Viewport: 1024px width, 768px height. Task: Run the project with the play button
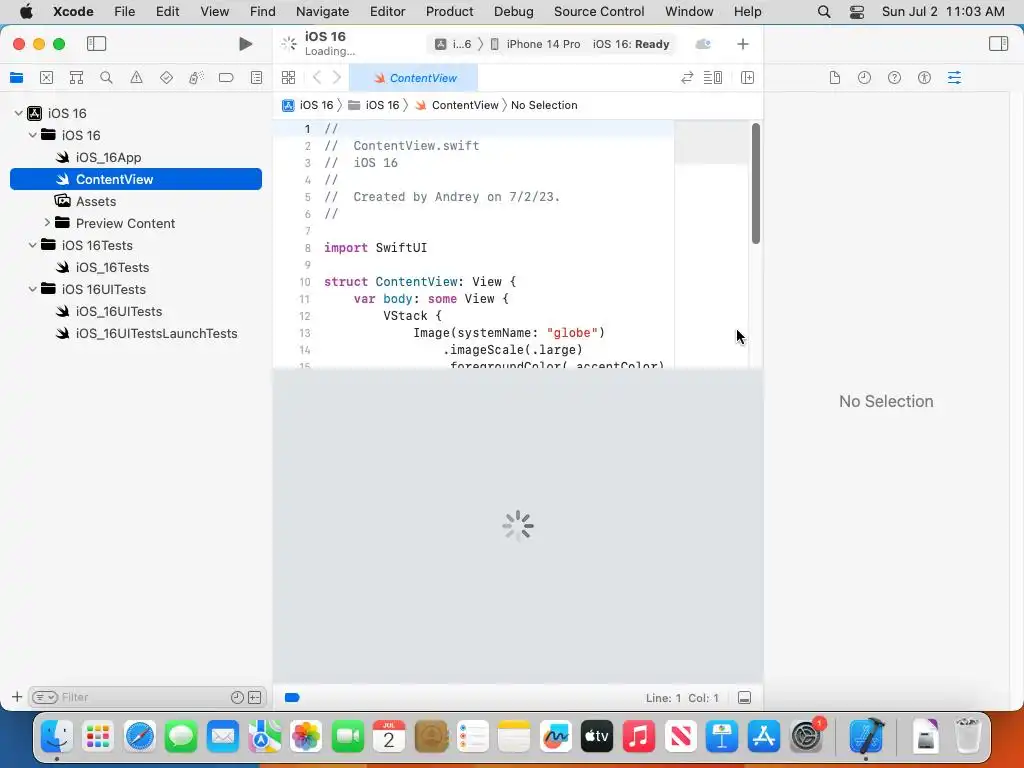(x=246, y=44)
